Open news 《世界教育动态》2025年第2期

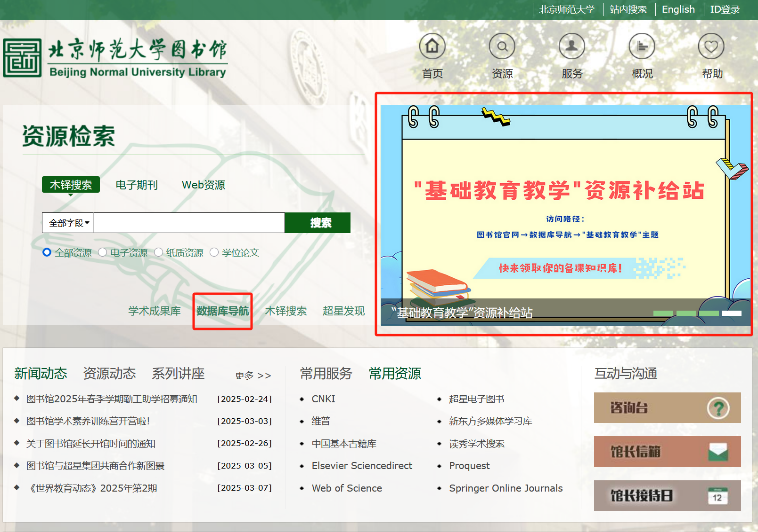point(92,488)
